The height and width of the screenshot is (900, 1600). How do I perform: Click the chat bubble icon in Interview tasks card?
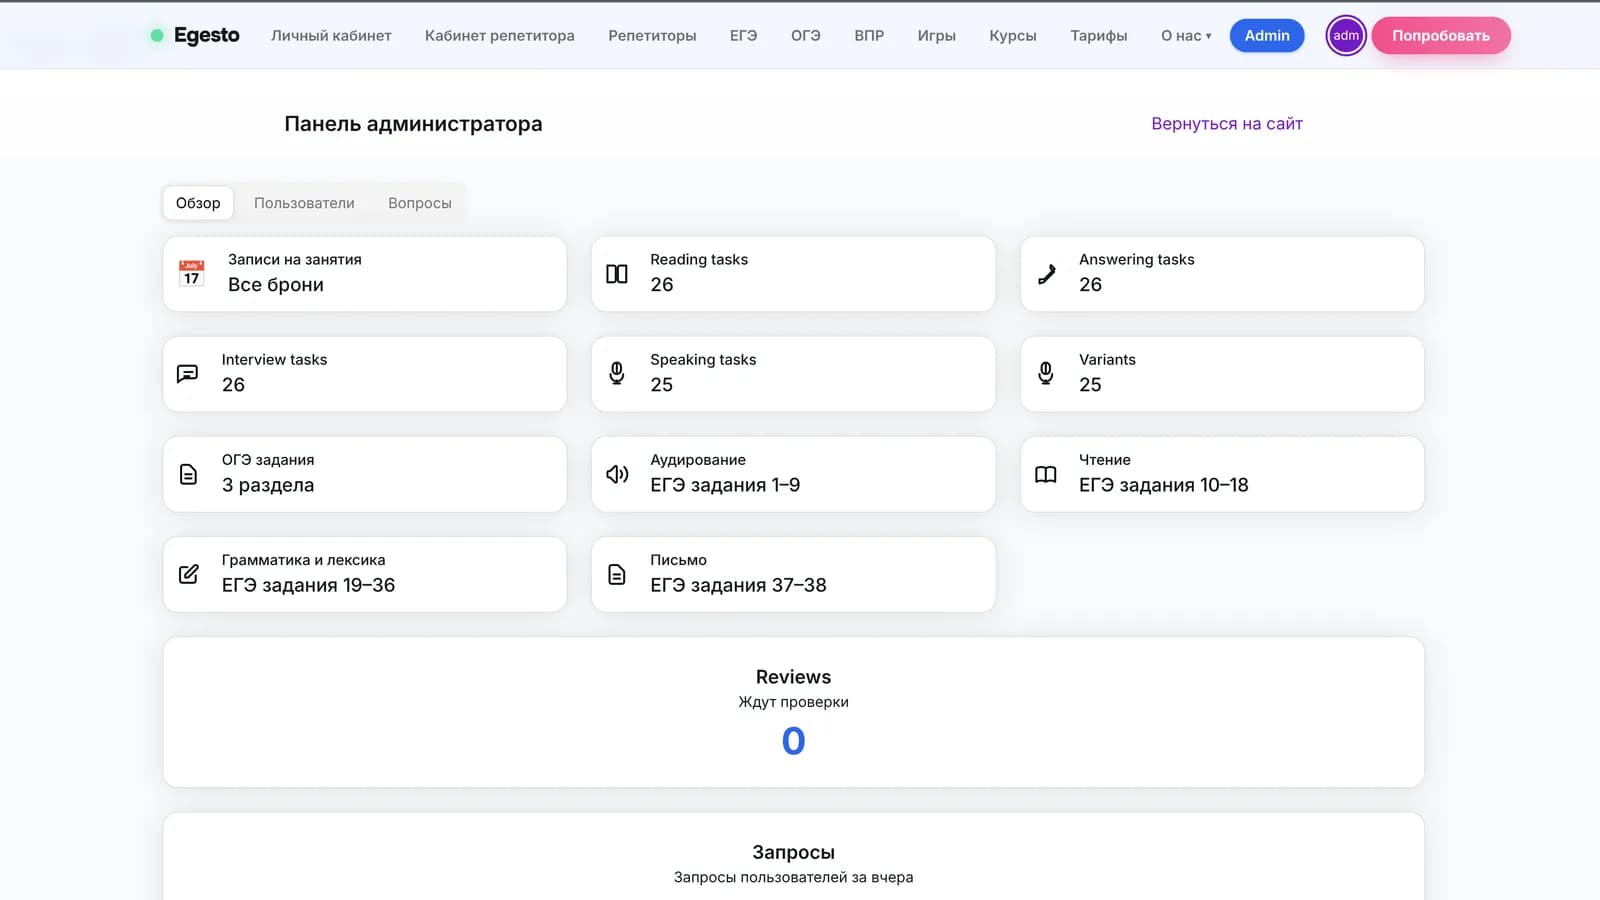pyautogui.click(x=187, y=374)
